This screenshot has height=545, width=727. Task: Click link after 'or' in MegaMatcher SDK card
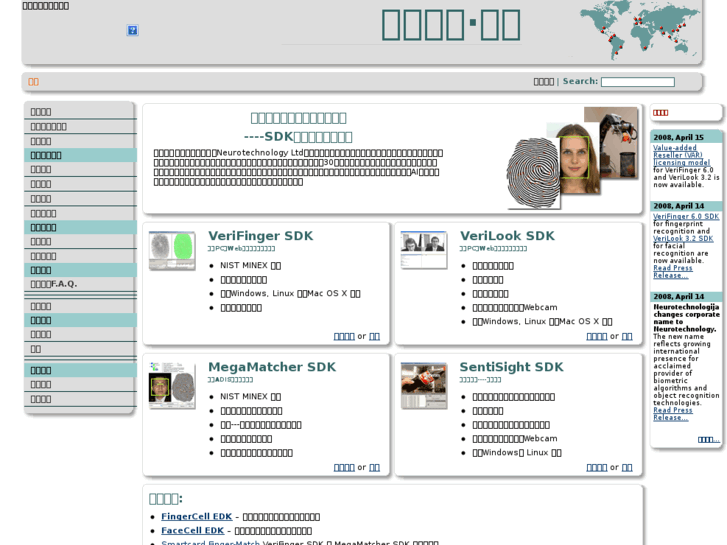click(374, 468)
